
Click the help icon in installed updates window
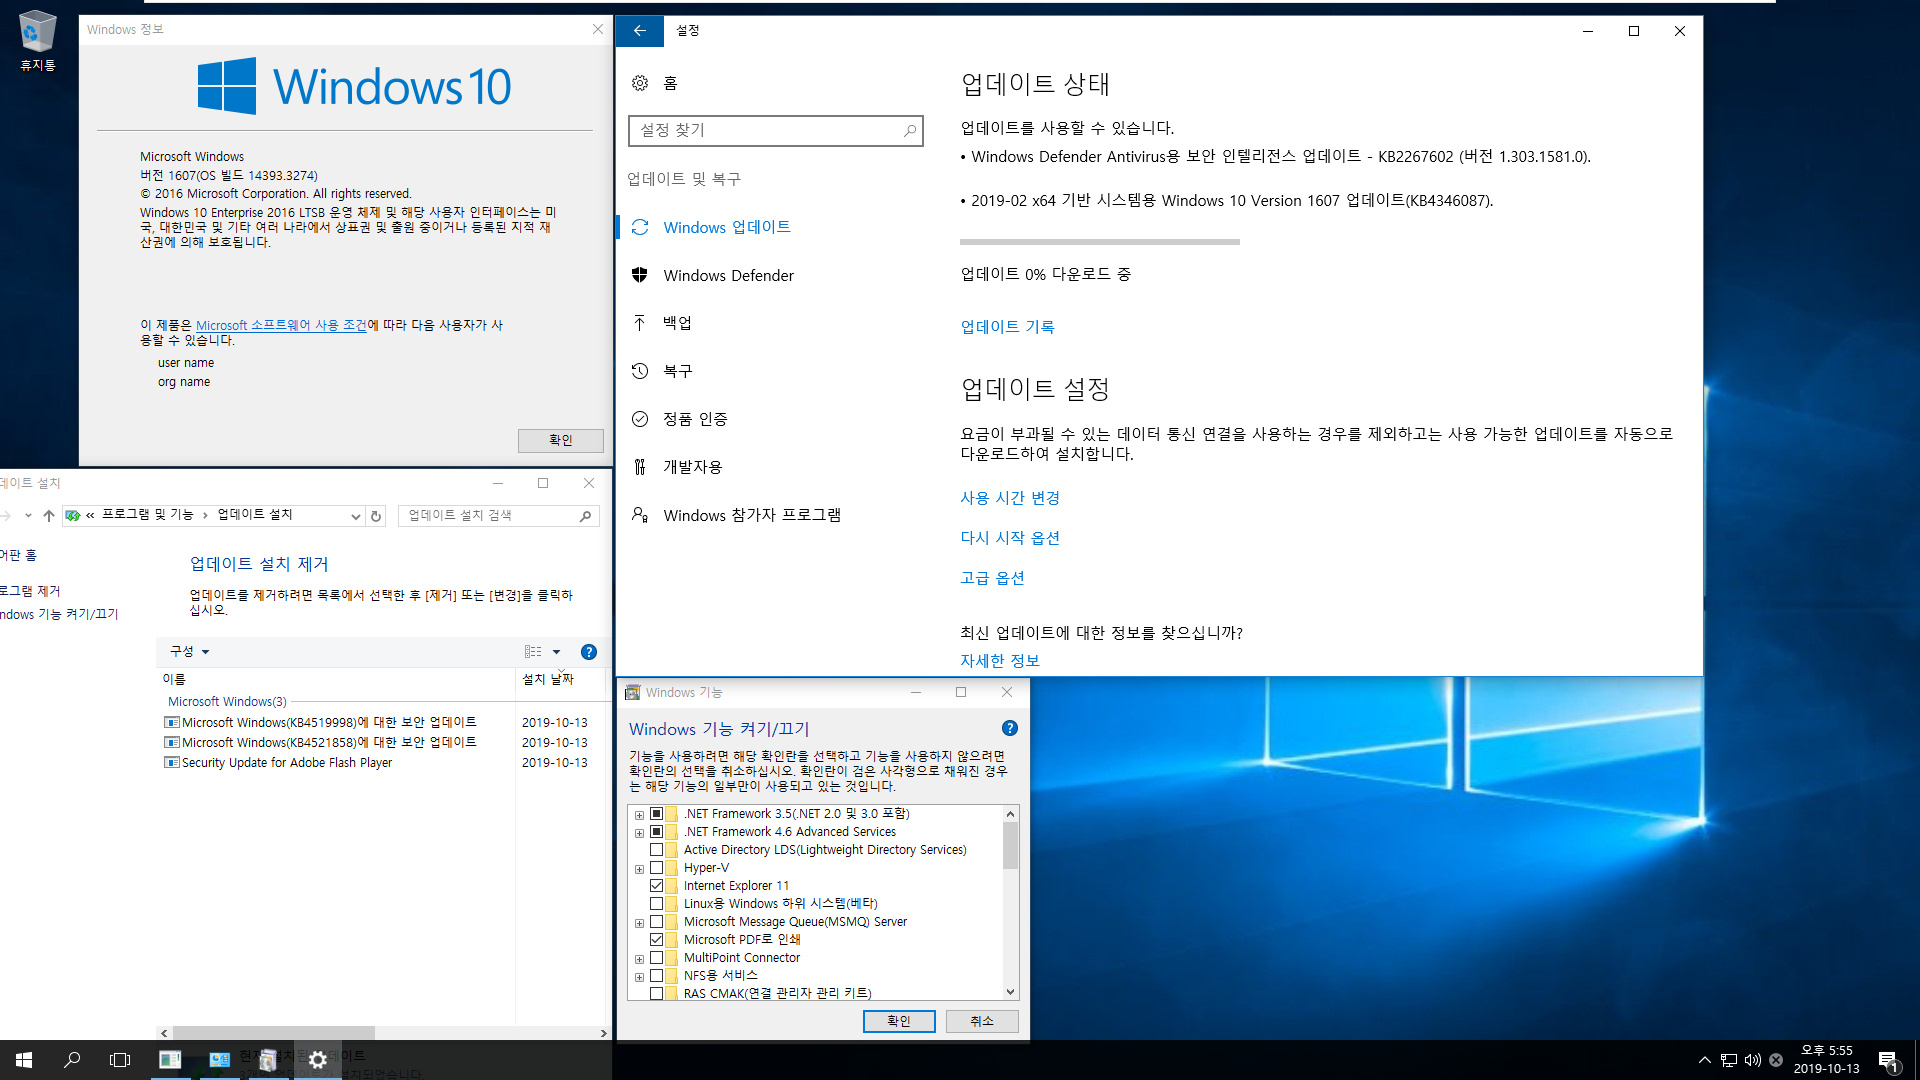click(x=589, y=652)
